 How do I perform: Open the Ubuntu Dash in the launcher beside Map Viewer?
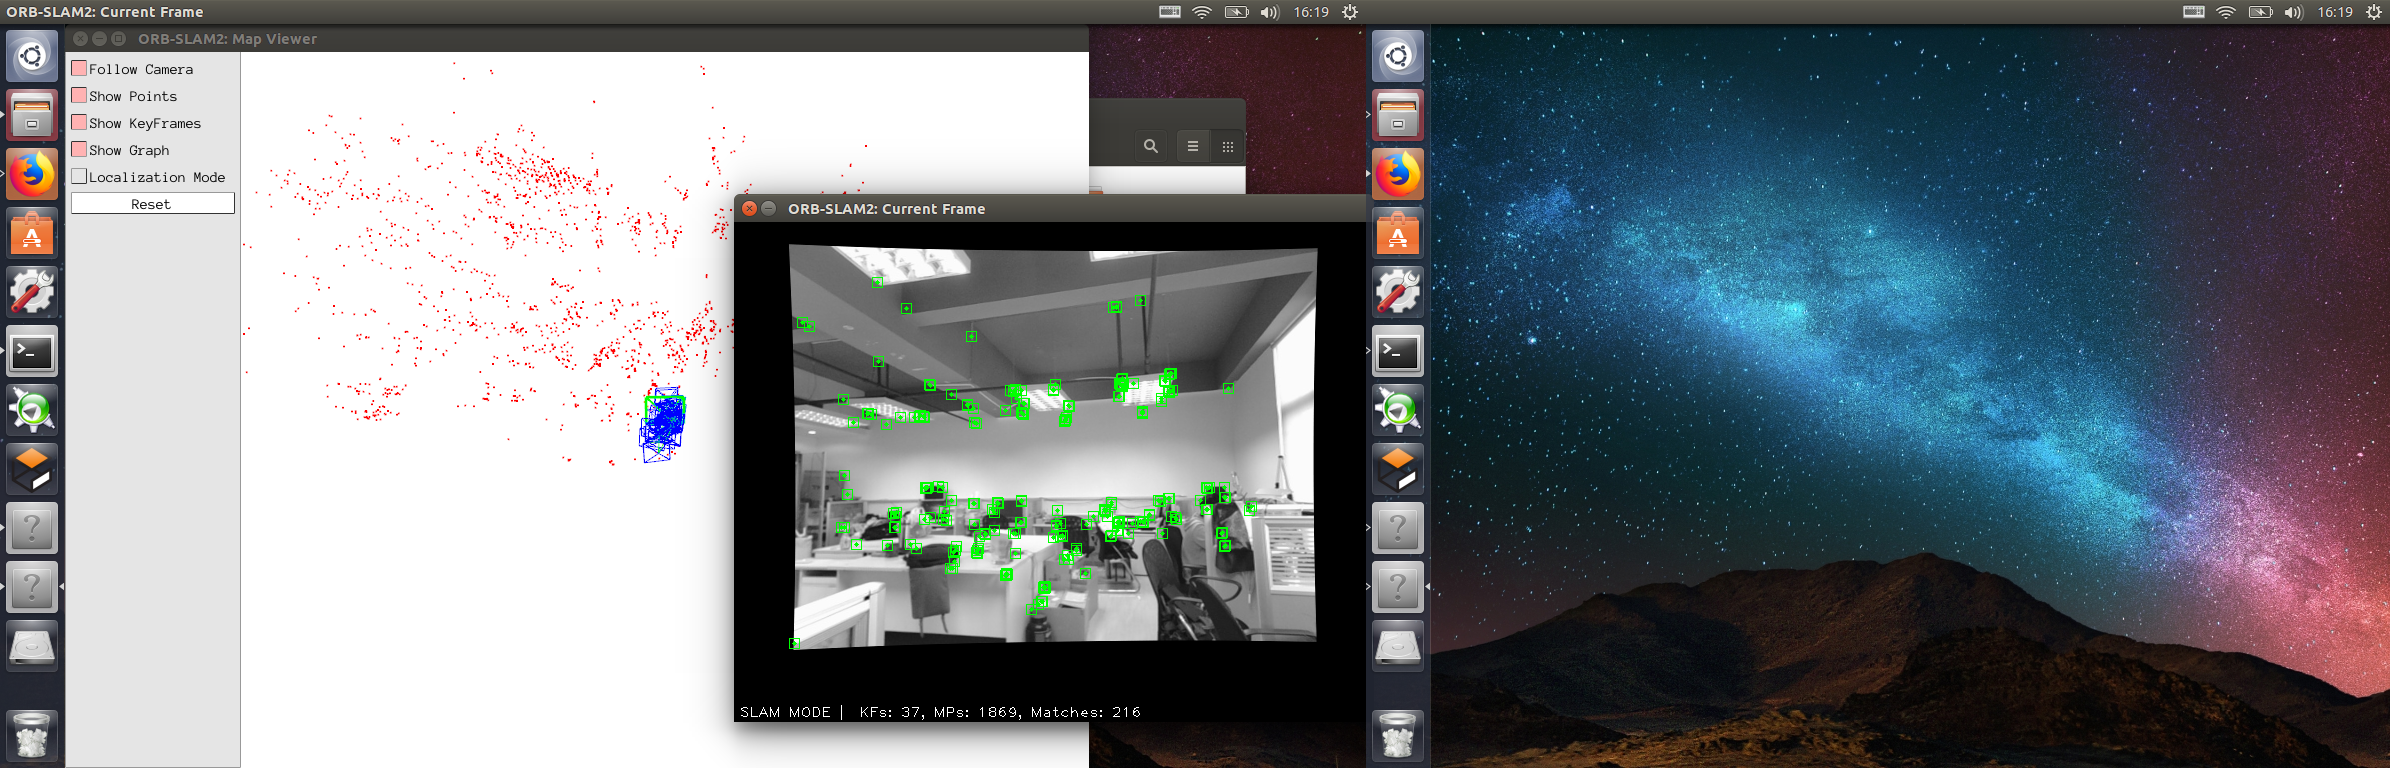coord(32,55)
